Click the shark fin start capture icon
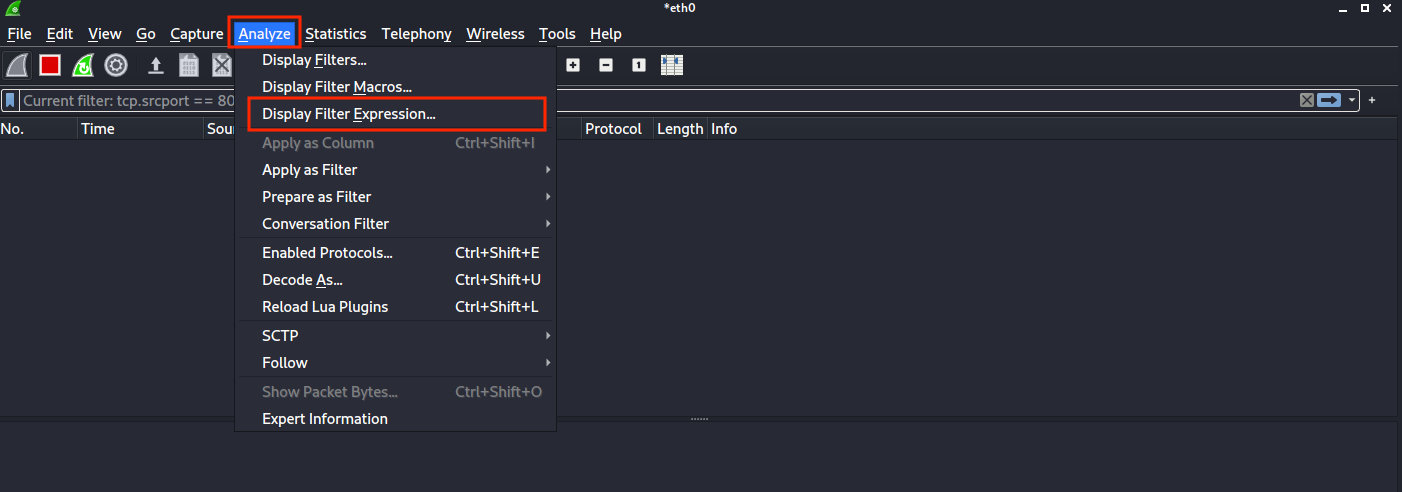 coord(17,66)
